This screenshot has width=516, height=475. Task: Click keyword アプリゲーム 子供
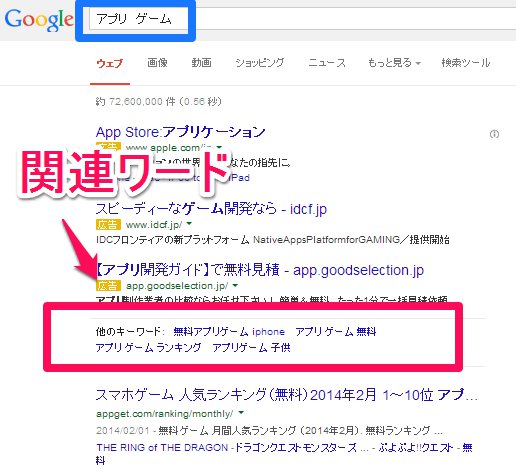pyautogui.click(x=251, y=348)
